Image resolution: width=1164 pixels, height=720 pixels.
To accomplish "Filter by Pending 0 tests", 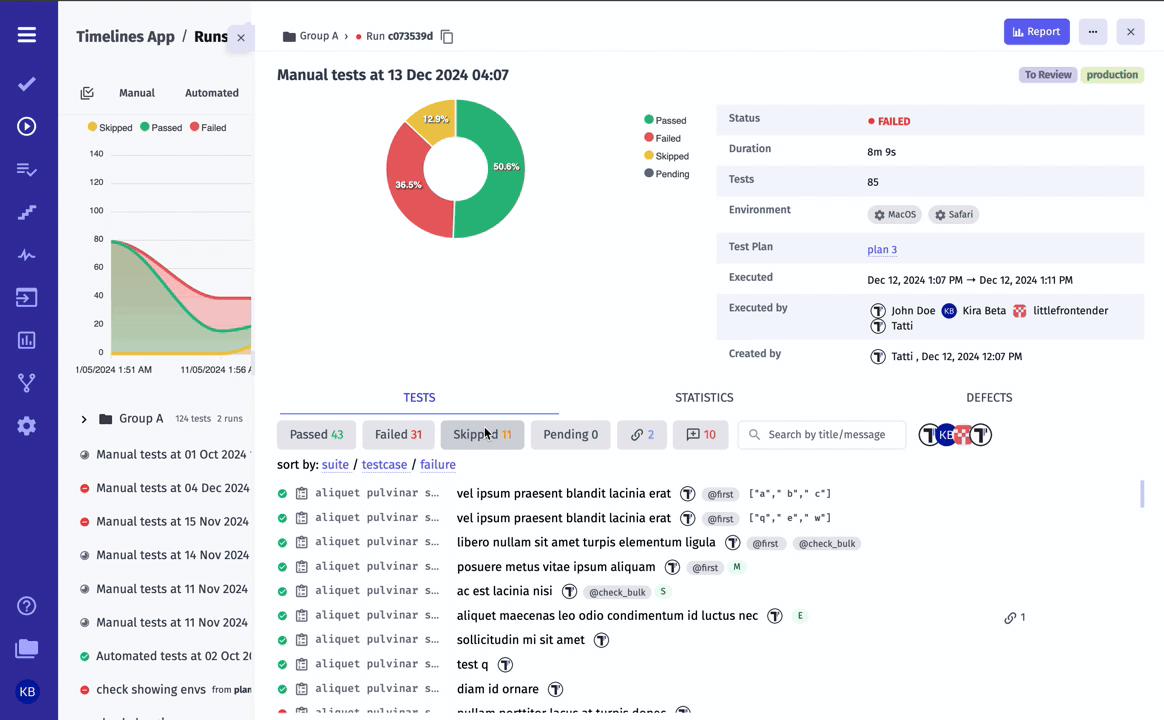I will pyautogui.click(x=570, y=435).
